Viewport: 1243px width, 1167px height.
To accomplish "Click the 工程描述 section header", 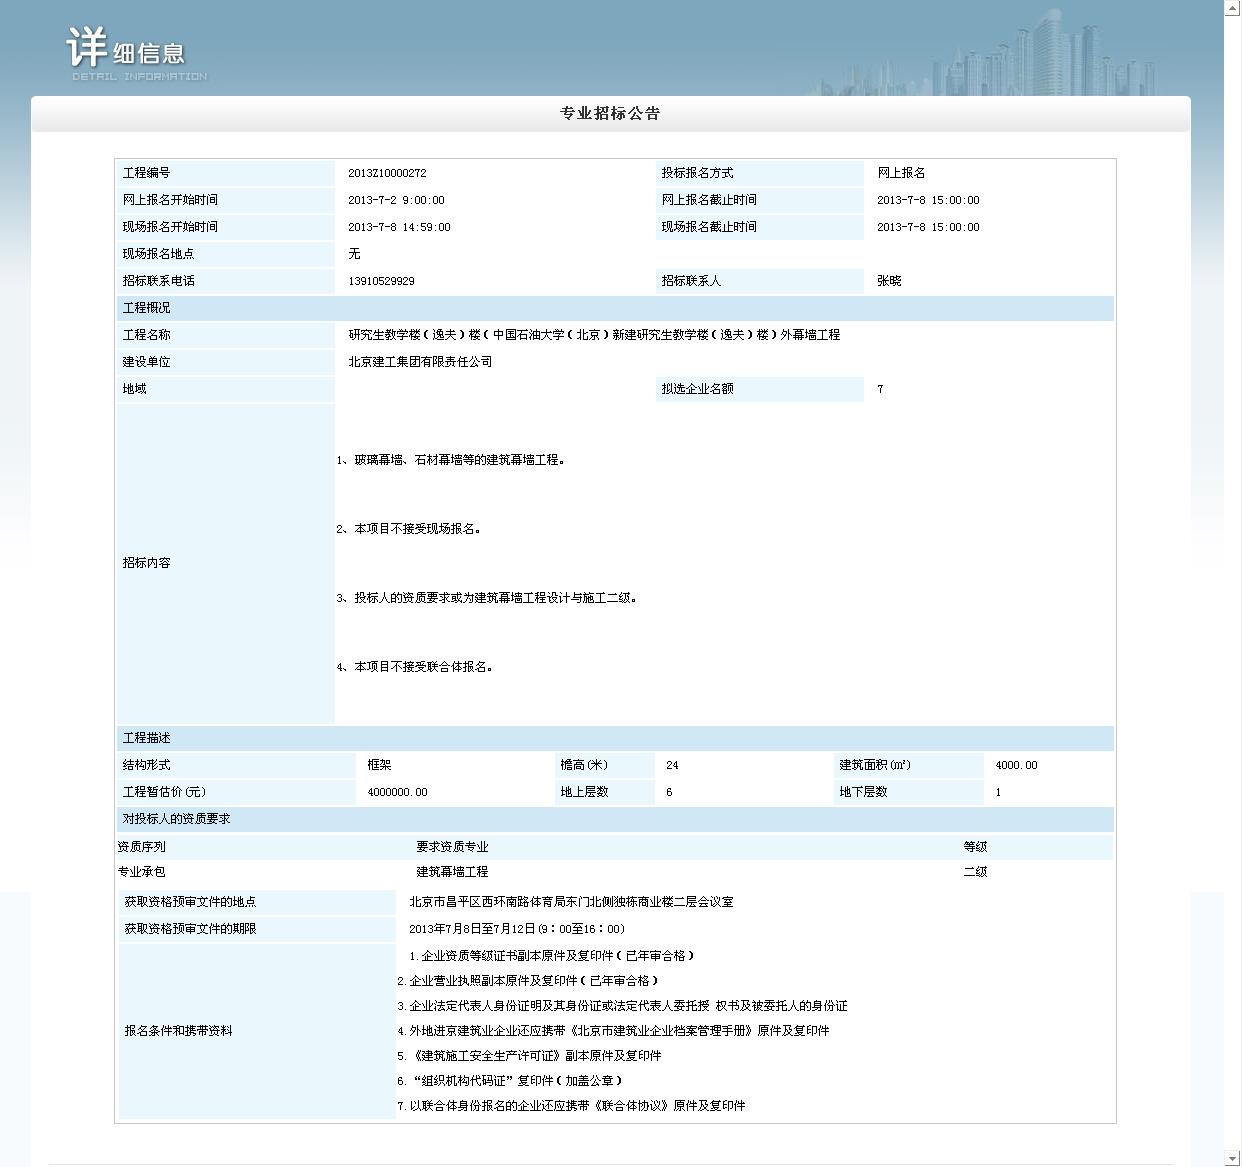I will [147, 738].
